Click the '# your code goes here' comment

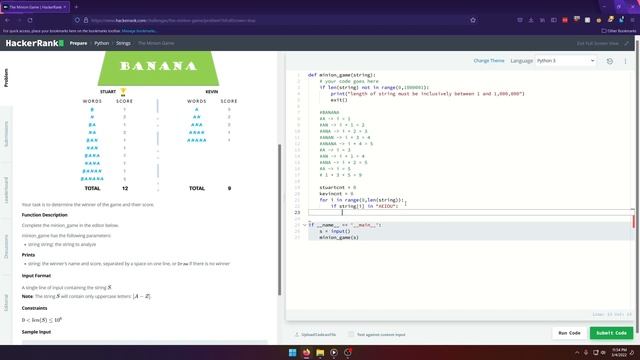(x=349, y=81)
